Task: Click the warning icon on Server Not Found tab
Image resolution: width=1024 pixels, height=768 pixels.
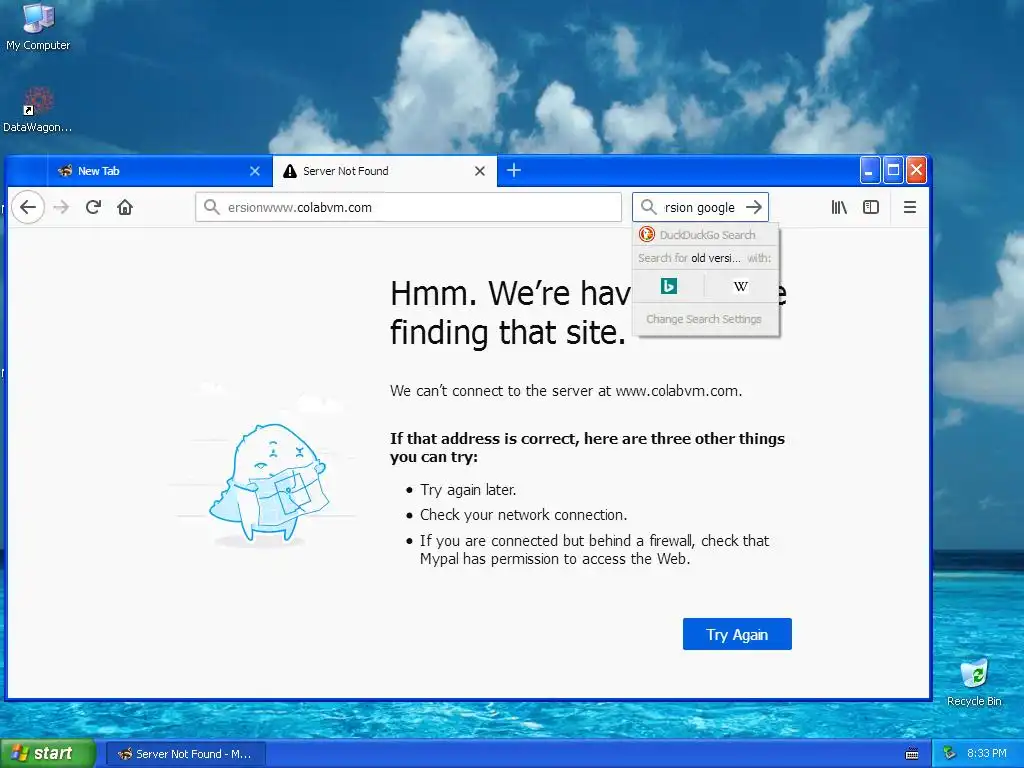Action: point(289,171)
